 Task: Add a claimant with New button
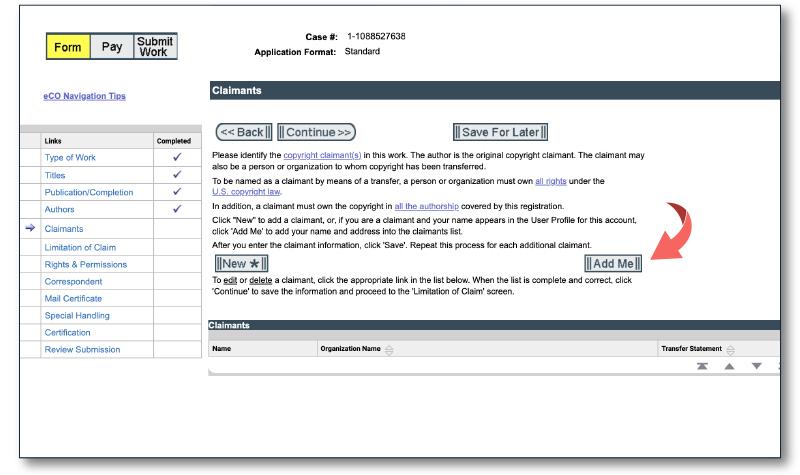click(242, 264)
